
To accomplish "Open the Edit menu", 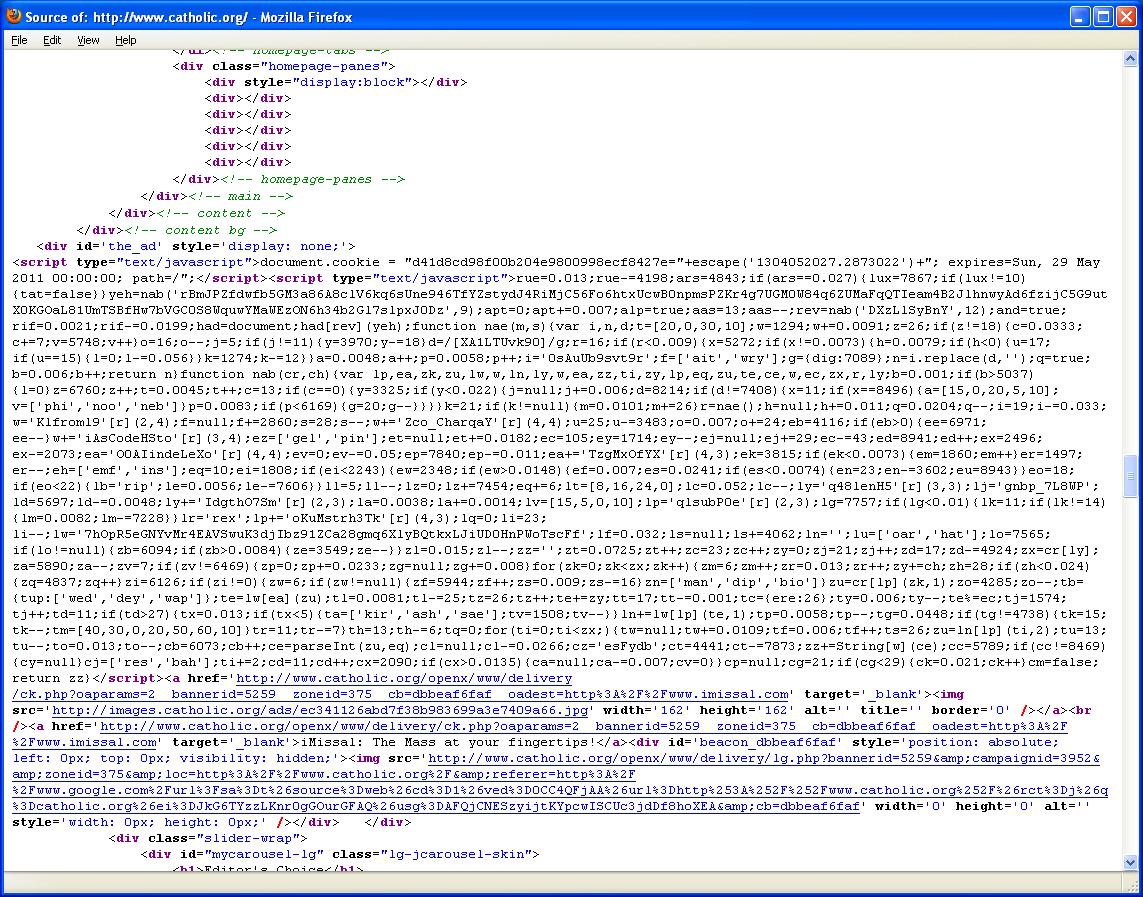I will [x=52, y=40].
